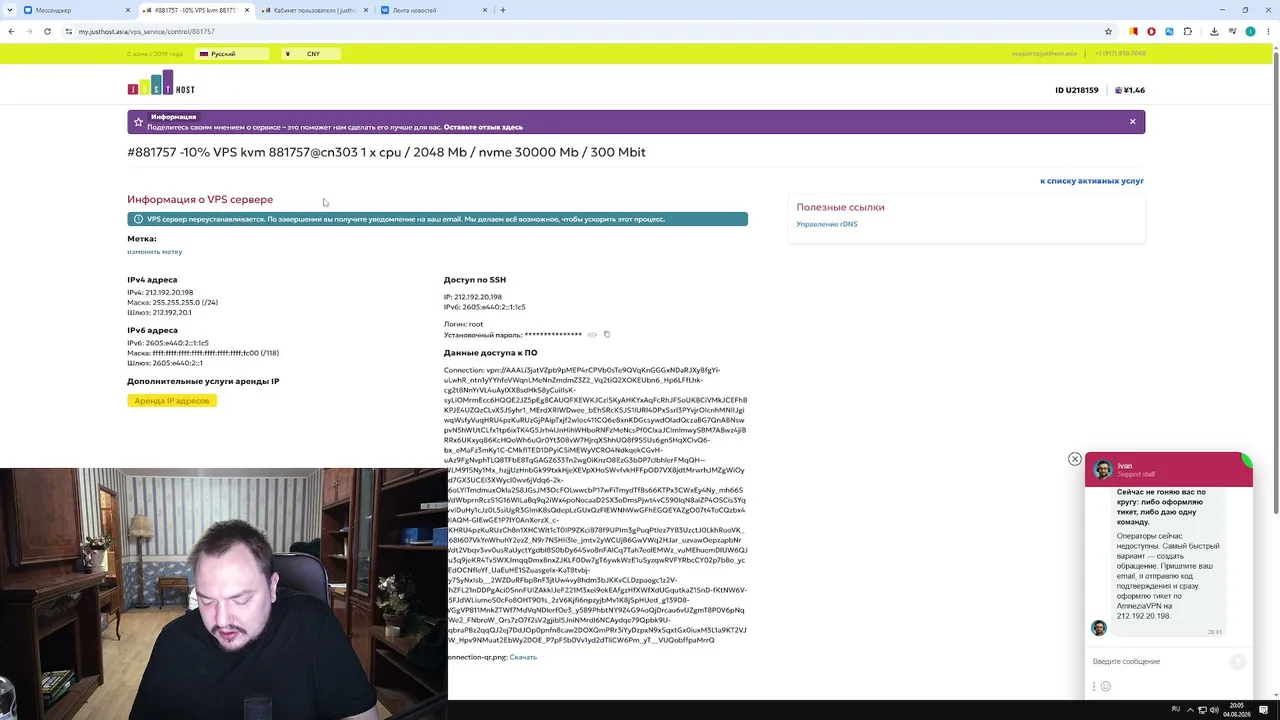Go to к списку активных услуг
The width and height of the screenshot is (1280, 720).
coord(1092,181)
